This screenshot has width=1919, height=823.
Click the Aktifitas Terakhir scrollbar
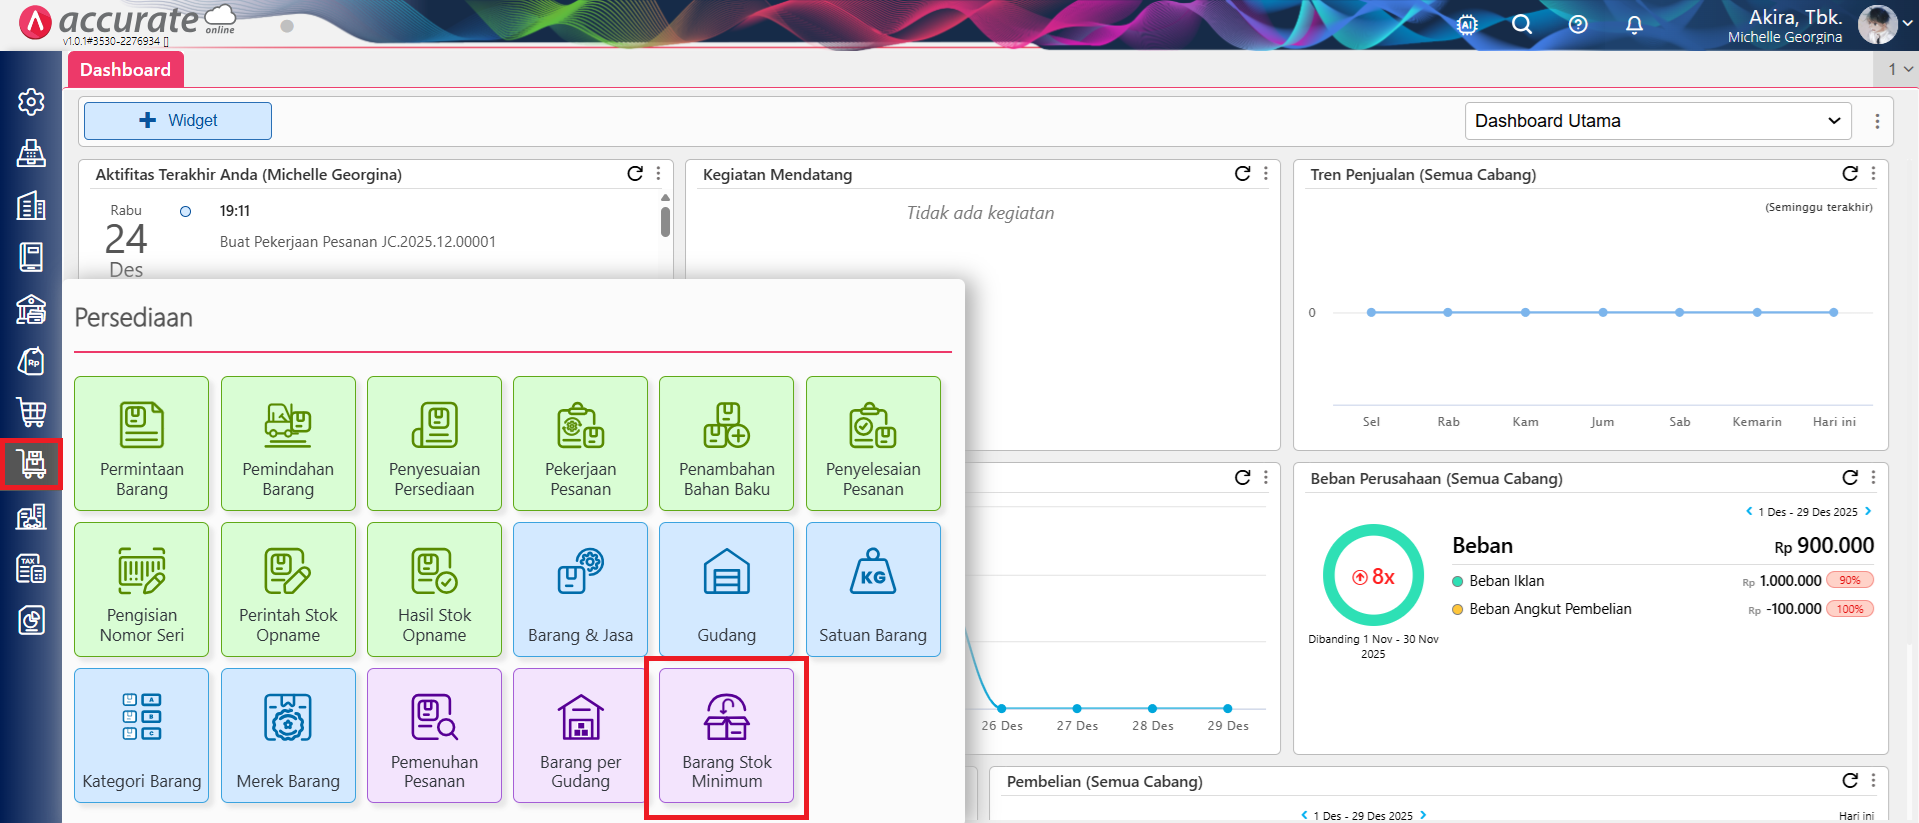click(665, 220)
